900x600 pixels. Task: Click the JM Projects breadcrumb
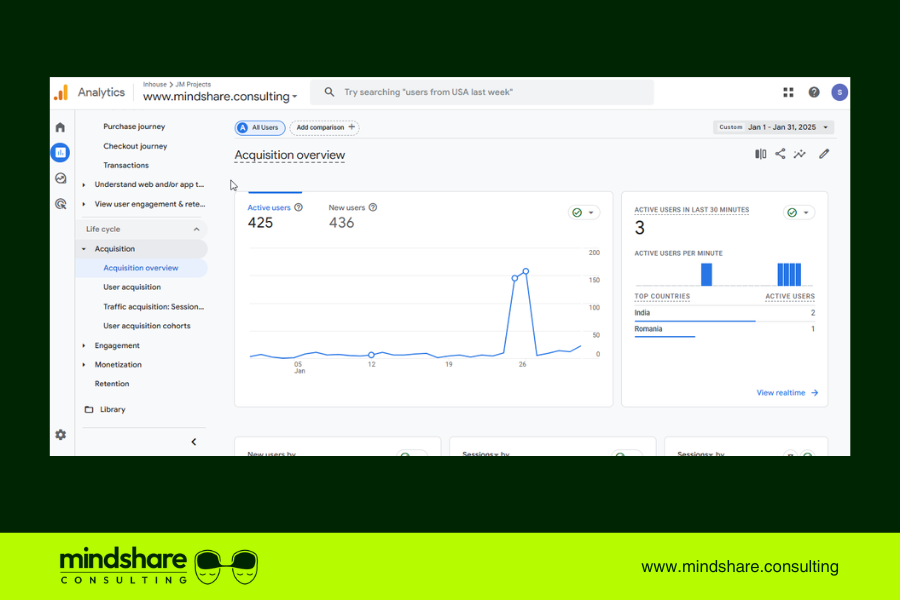[x=193, y=84]
